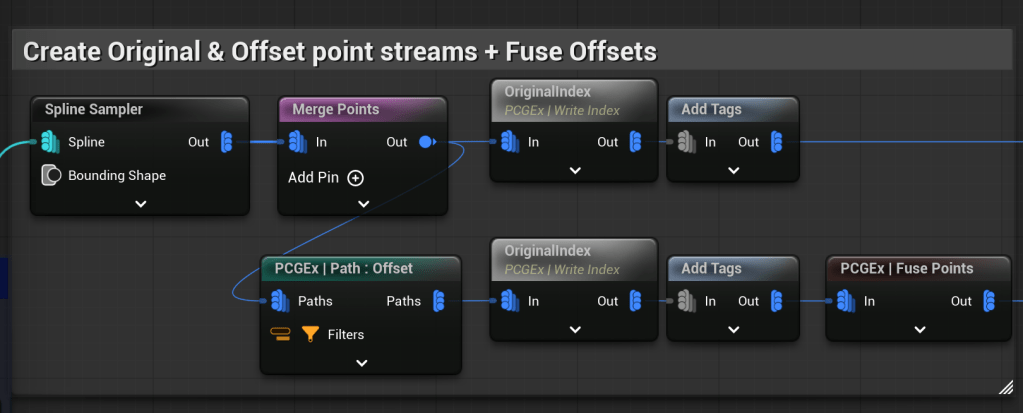Image resolution: width=1023 pixels, height=413 pixels.
Task: Expand the PCGEx Fuse Points node chevron
Action: coord(918,329)
